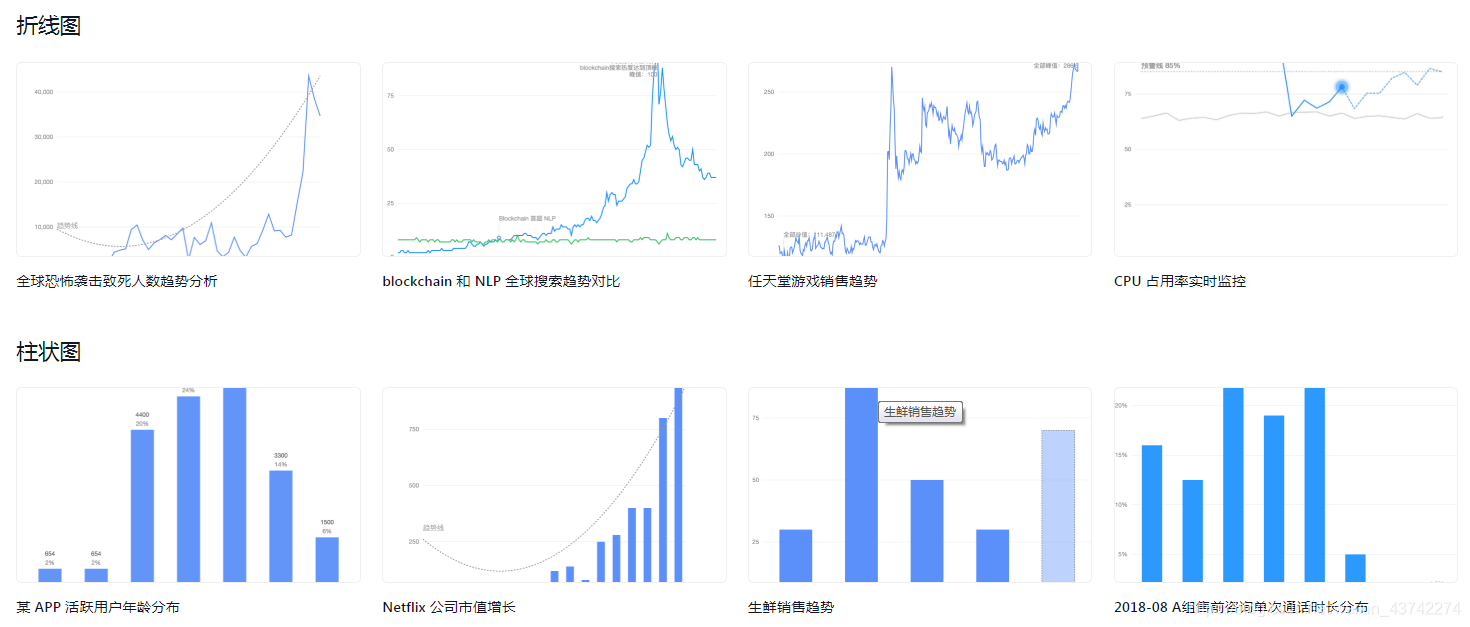
Task: Click the blockchain 和 NLP 全球搜索趋势对比 title
Action: 501,281
